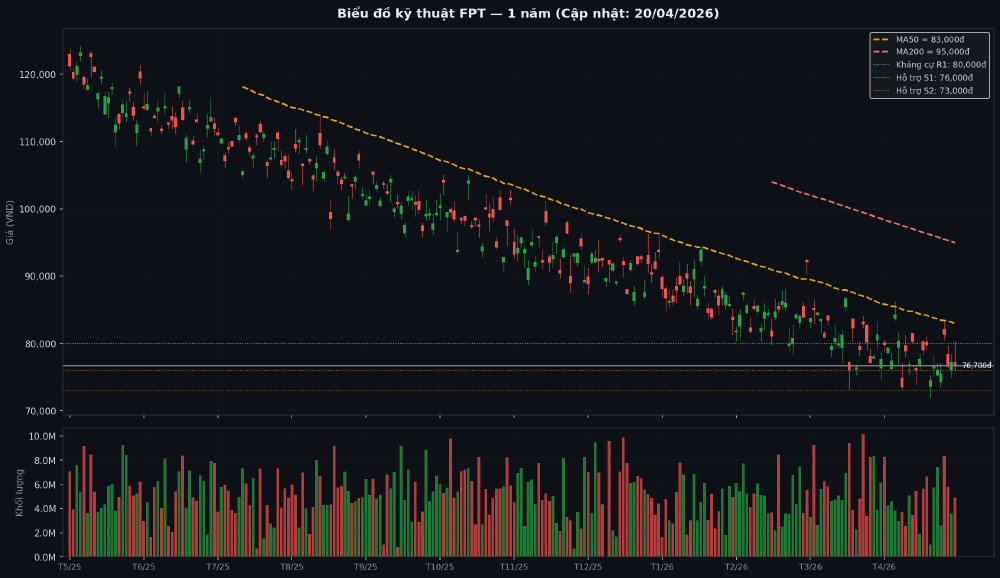The image size is (1000, 578).
Task: Click the 100,000 price axis label
Action: click(38, 209)
